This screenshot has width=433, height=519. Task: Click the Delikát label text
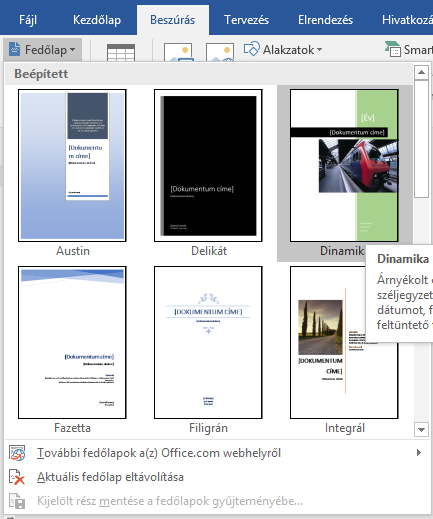coord(209,251)
